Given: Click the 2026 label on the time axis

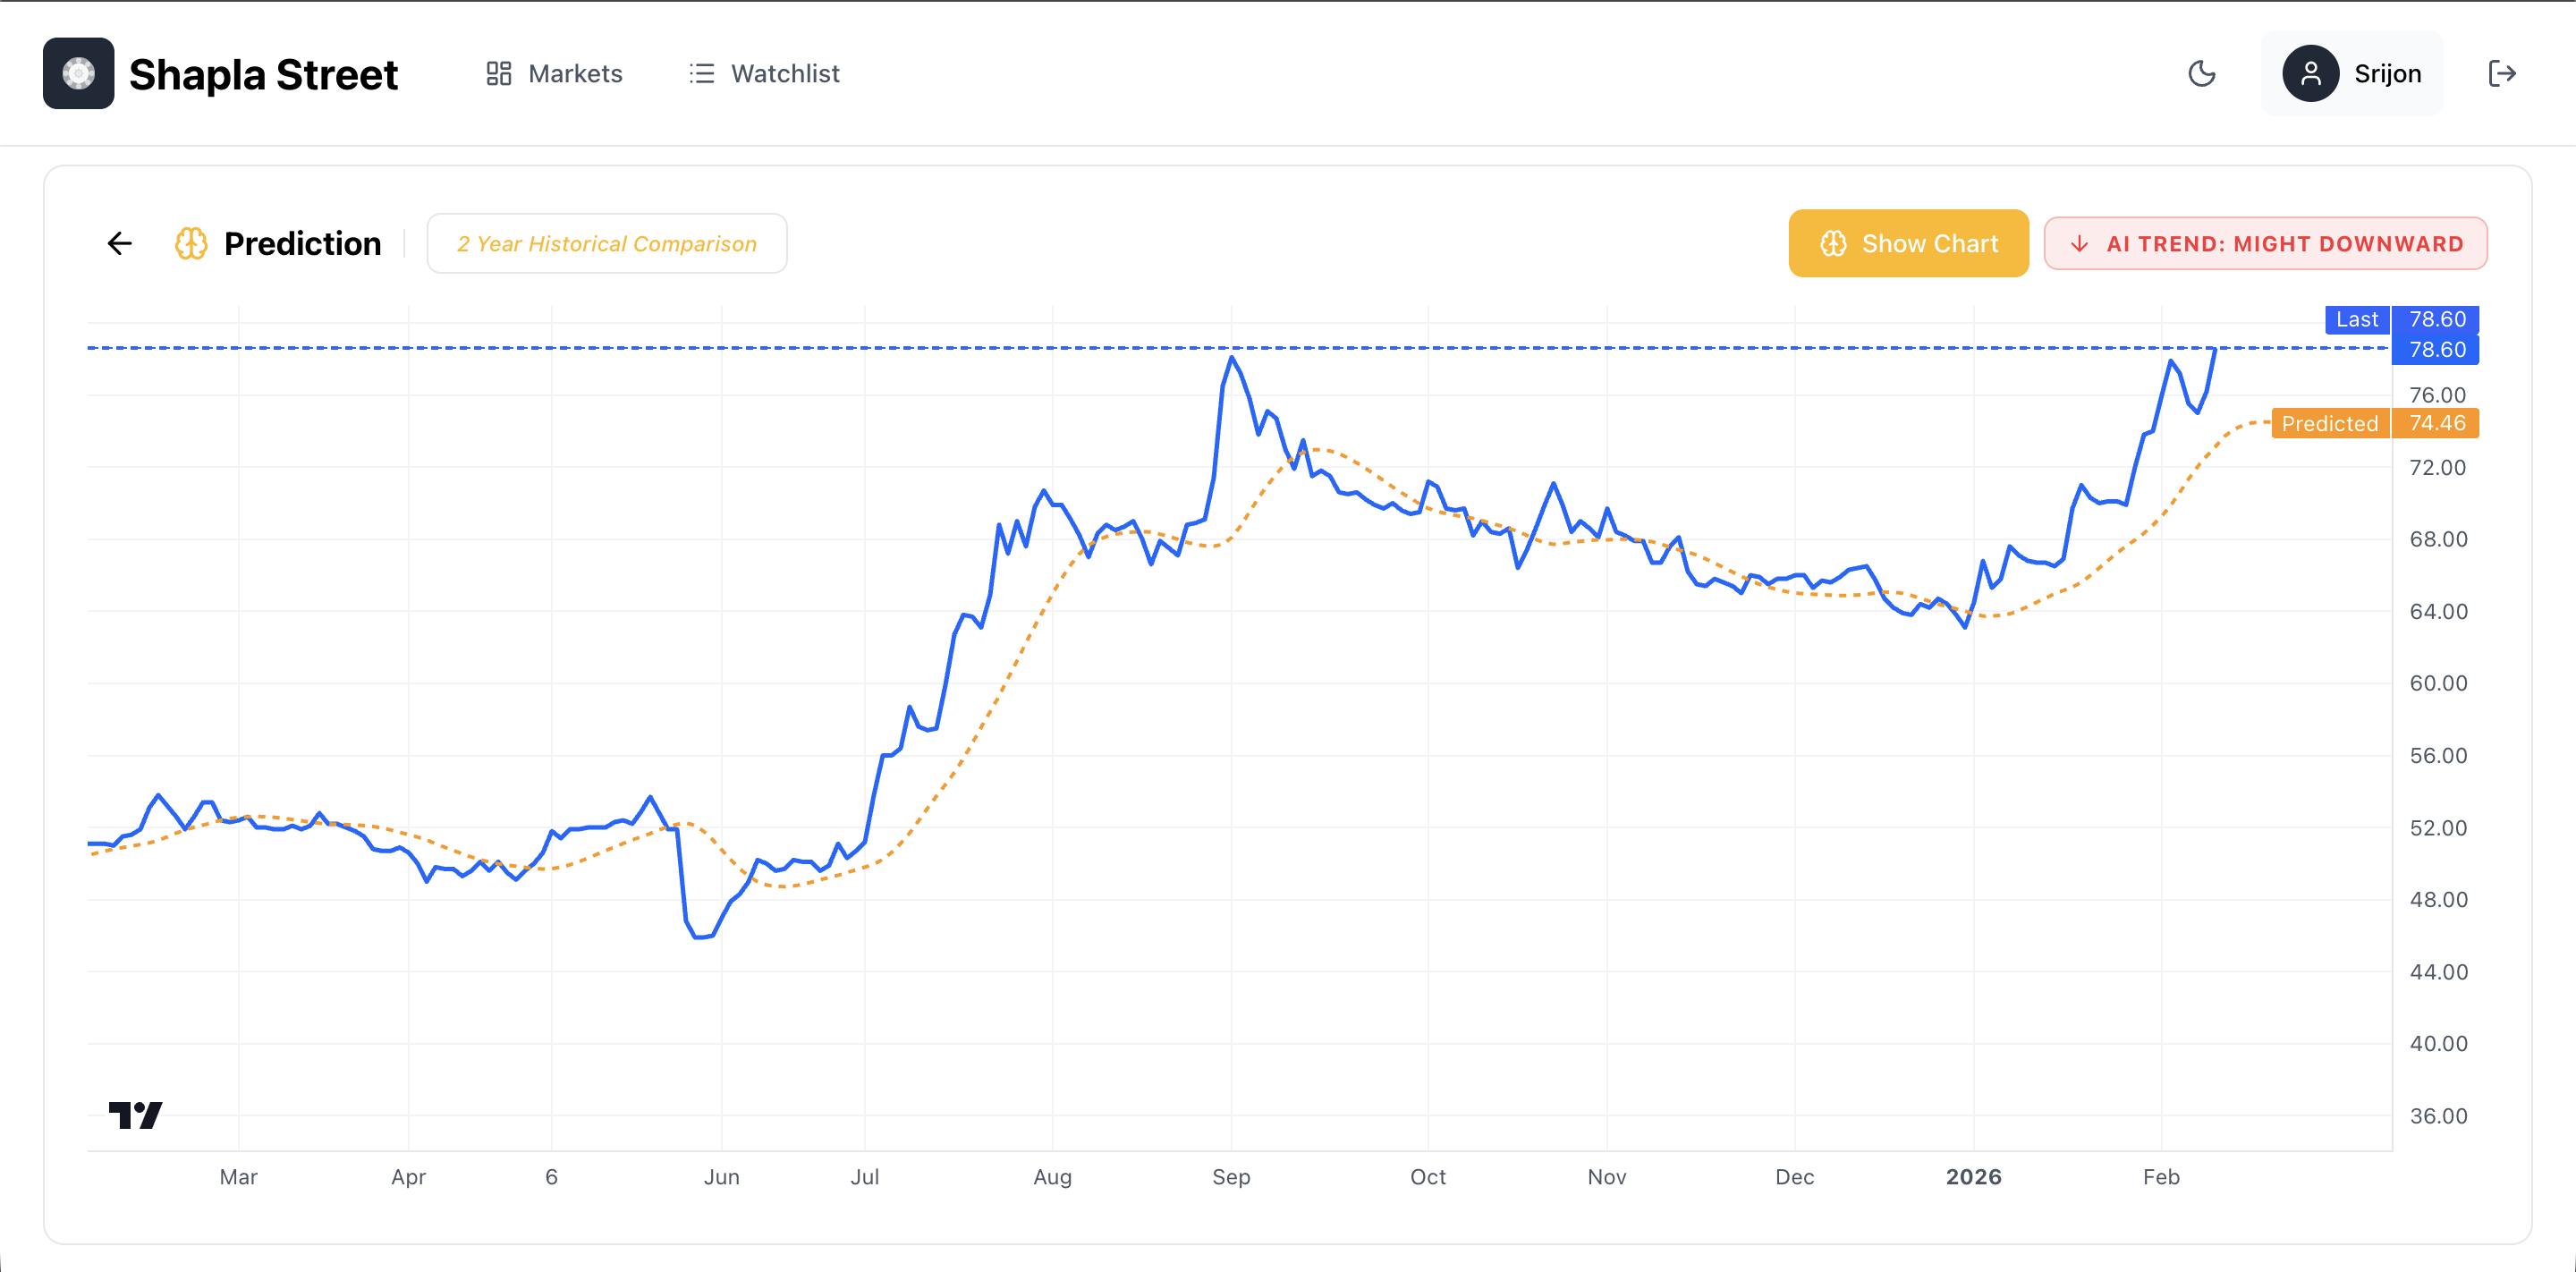Looking at the screenshot, I should [1973, 1176].
